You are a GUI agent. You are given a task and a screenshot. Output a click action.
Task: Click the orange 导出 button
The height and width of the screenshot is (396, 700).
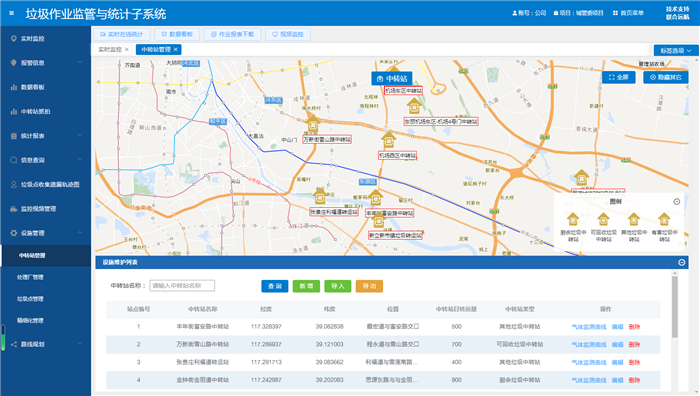(x=369, y=286)
